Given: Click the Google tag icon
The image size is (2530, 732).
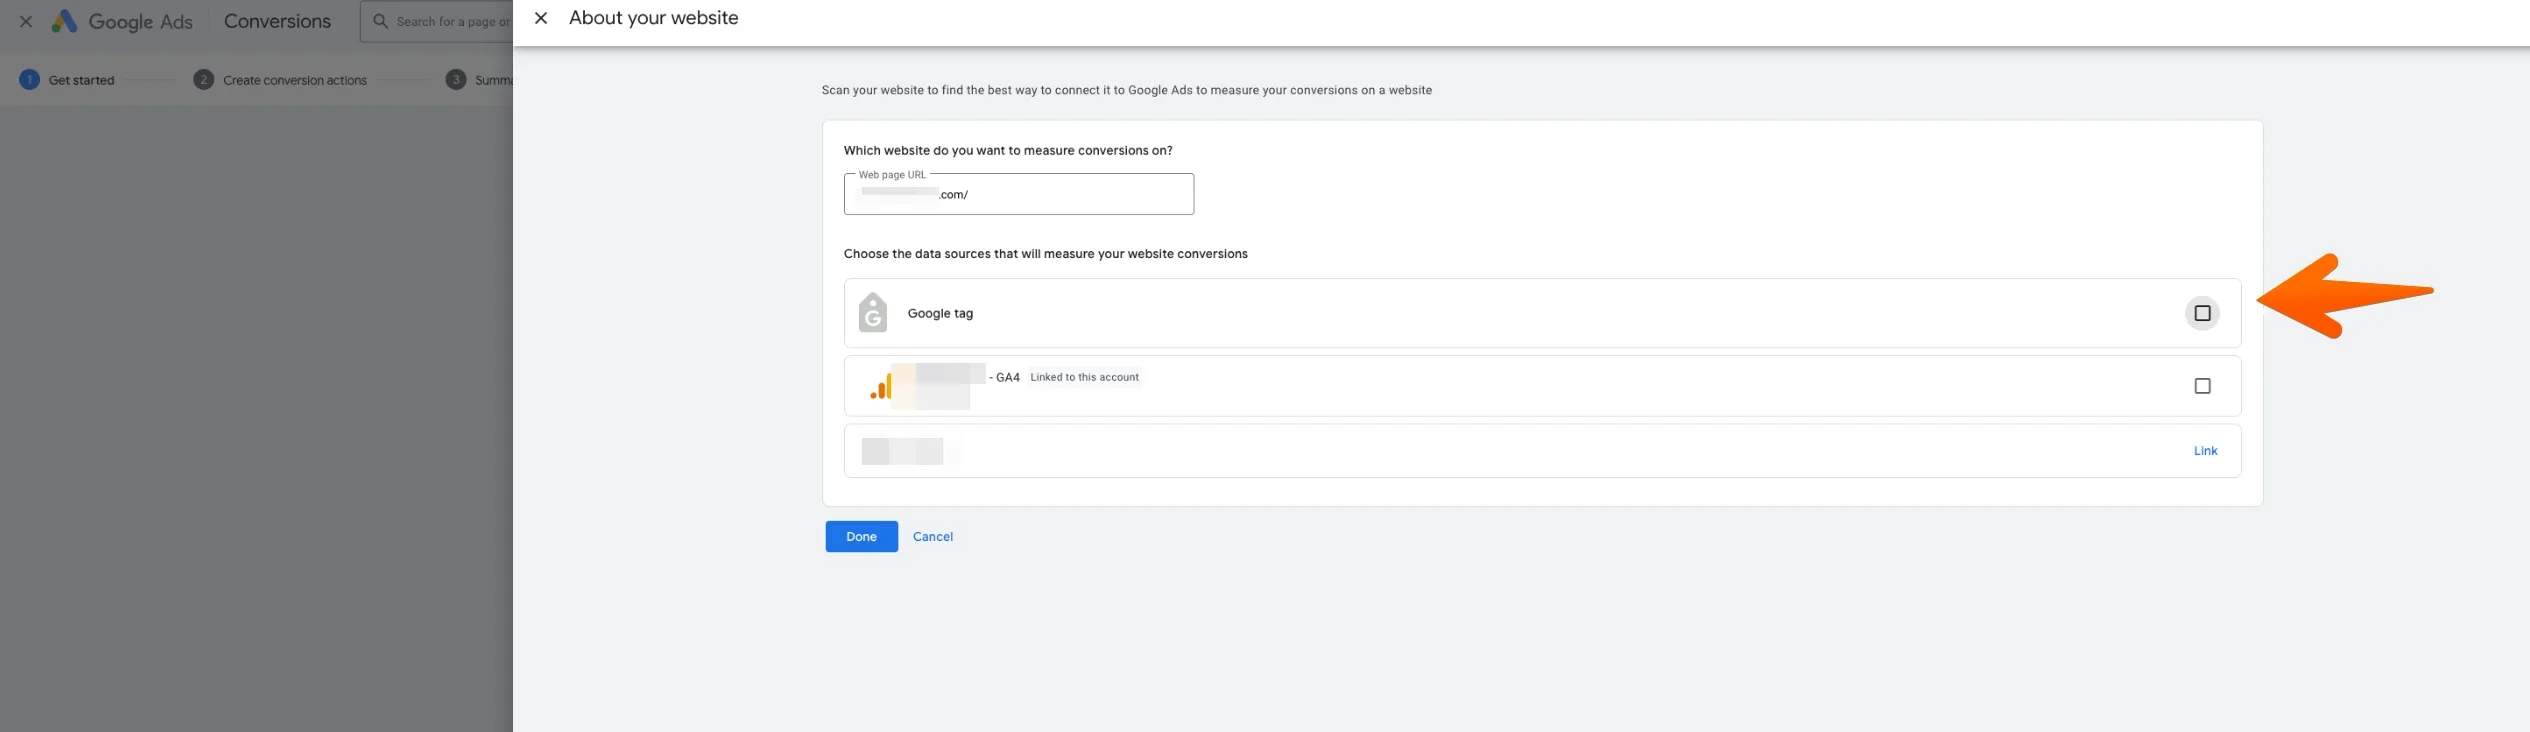Looking at the screenshot, I should point(873,312).
